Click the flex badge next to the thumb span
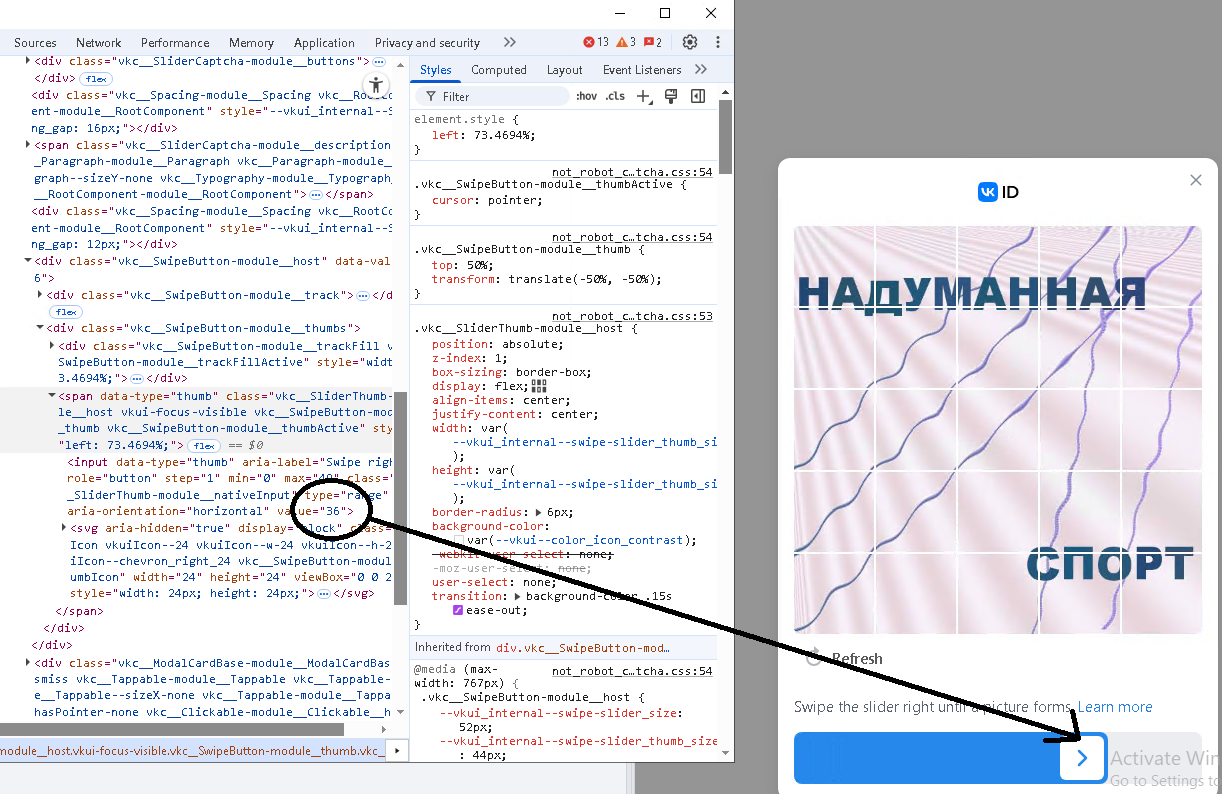 coord(204,445)
